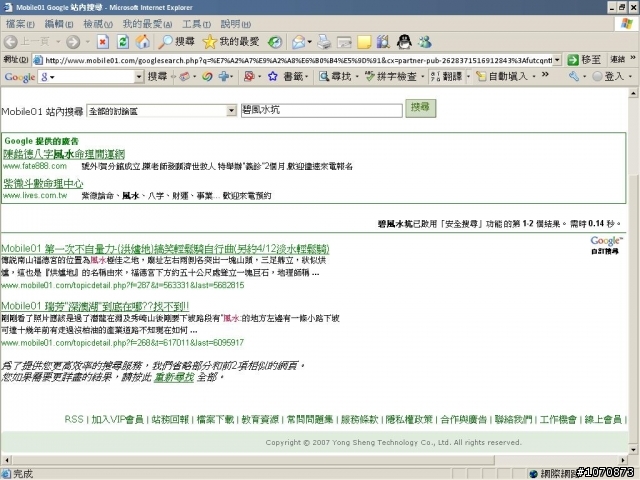The height and width of the screenshot is (480, 640).
Task: Open the 工具 menu
Action: 196,24
